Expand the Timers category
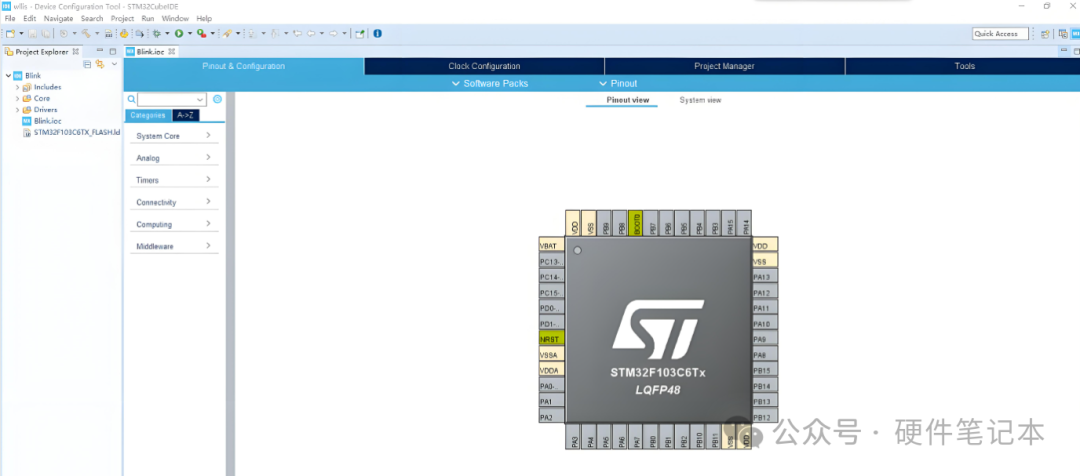The height and width of the screenshot is (476, 1080). click(174, 180)
